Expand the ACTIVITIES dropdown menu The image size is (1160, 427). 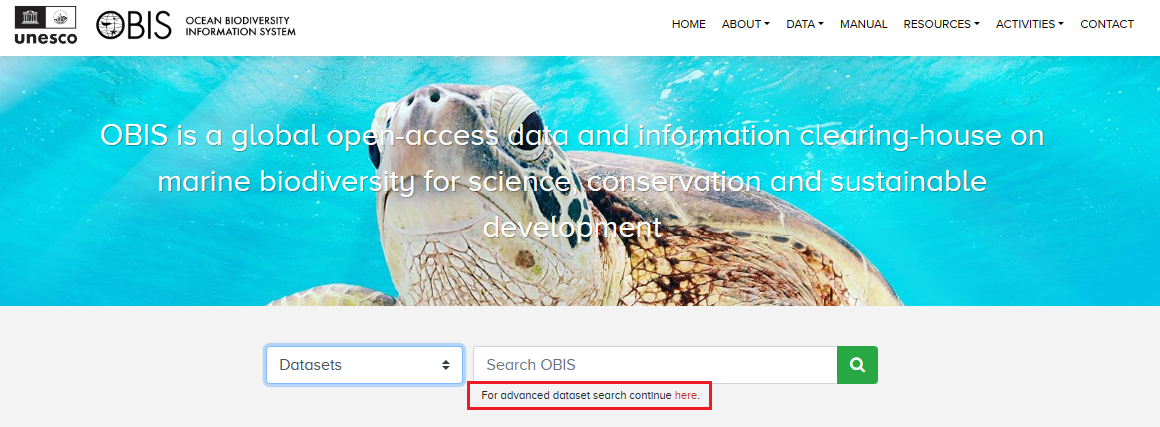[x=1030, y=24]
